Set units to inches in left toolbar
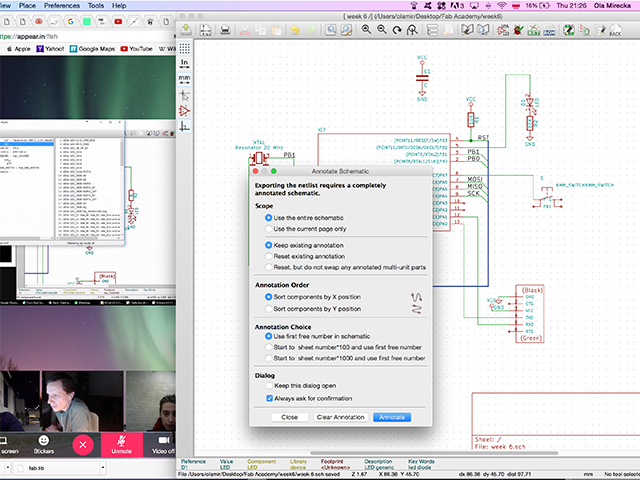 [184, 64]
